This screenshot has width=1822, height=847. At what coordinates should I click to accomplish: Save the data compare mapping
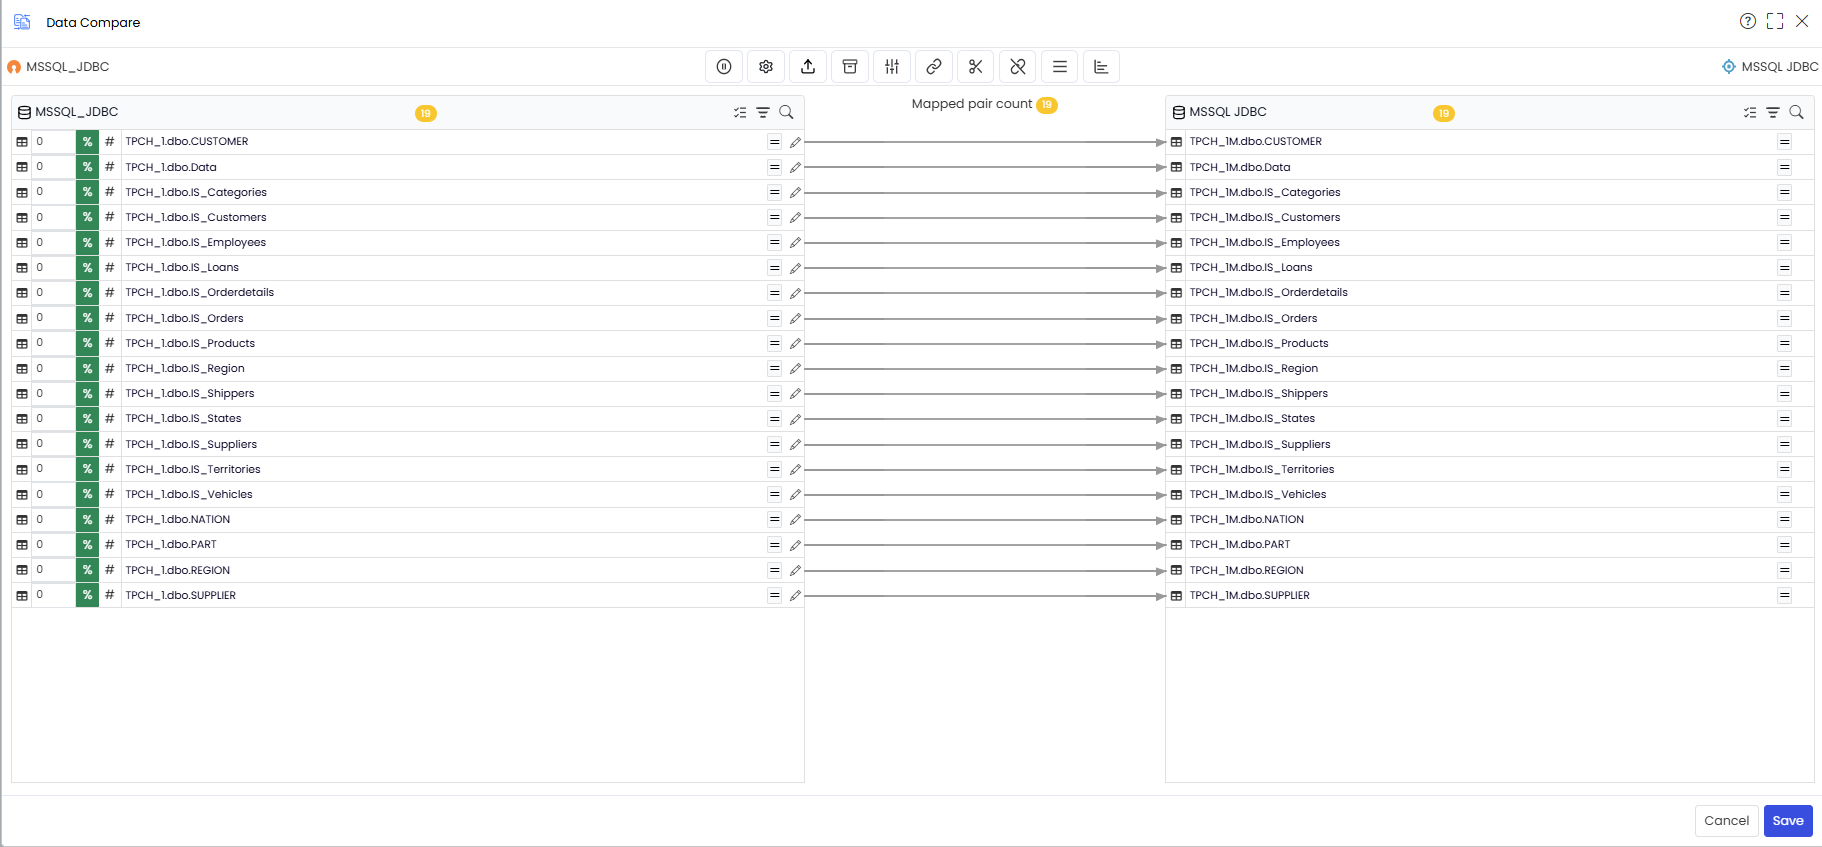(1788, 821)
